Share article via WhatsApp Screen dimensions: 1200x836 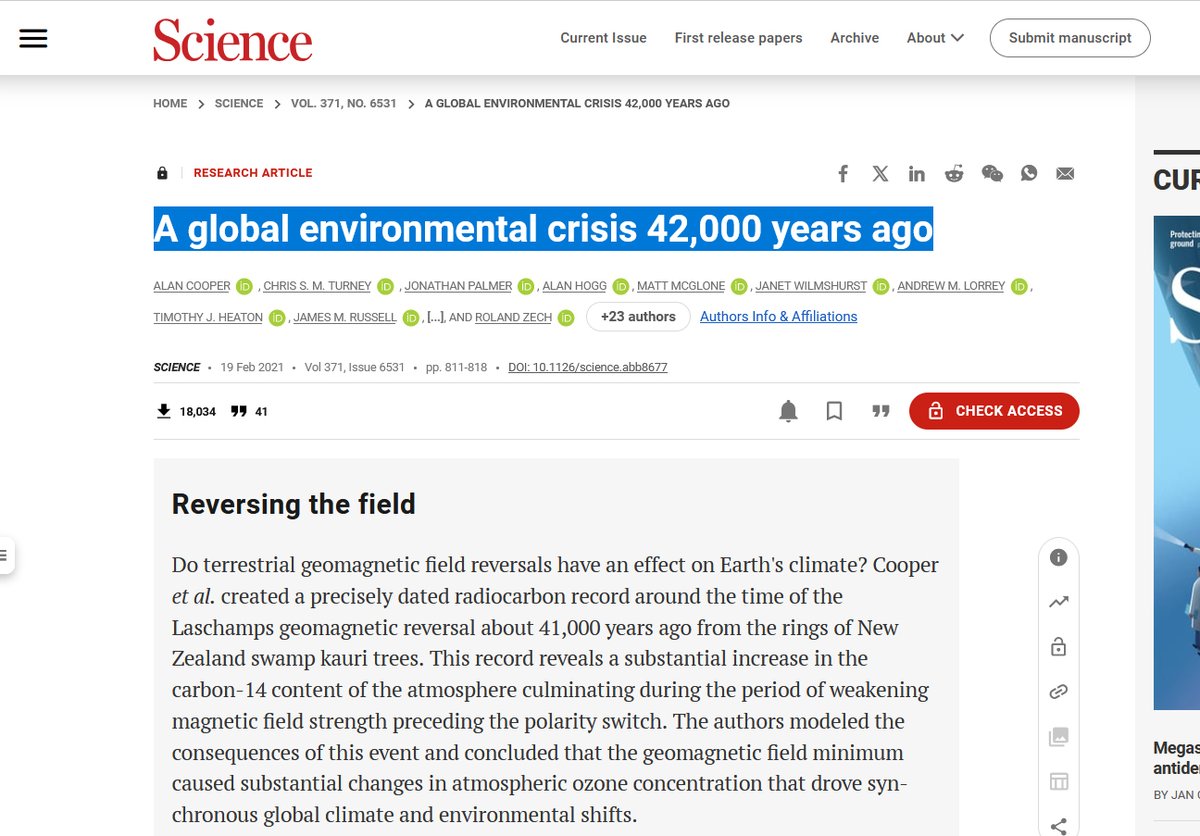point(1029,174)
